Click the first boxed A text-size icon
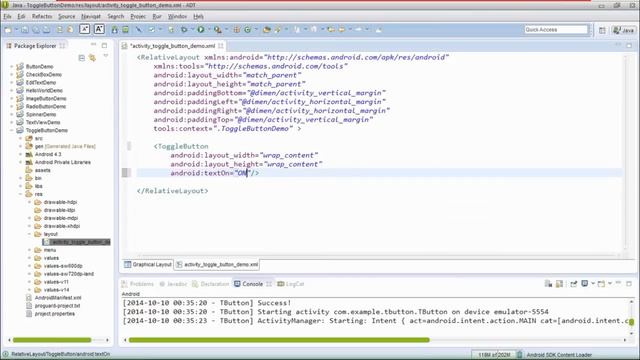Screen dimensions: 640x360 click(84, 29)
